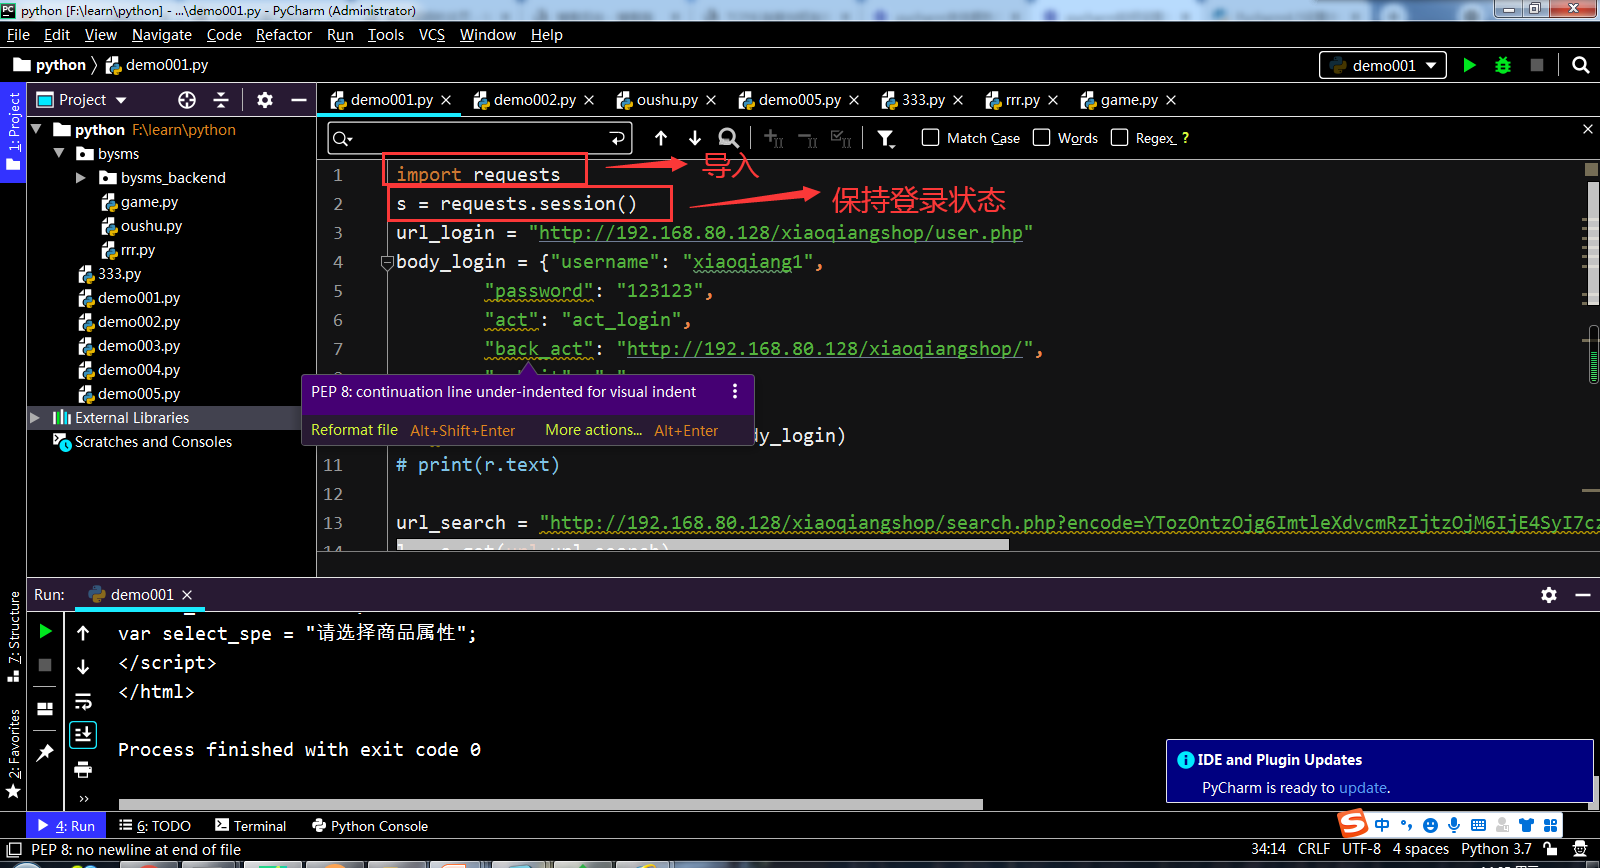Open the demo001 run configuration dropdown

(1383, 65)
